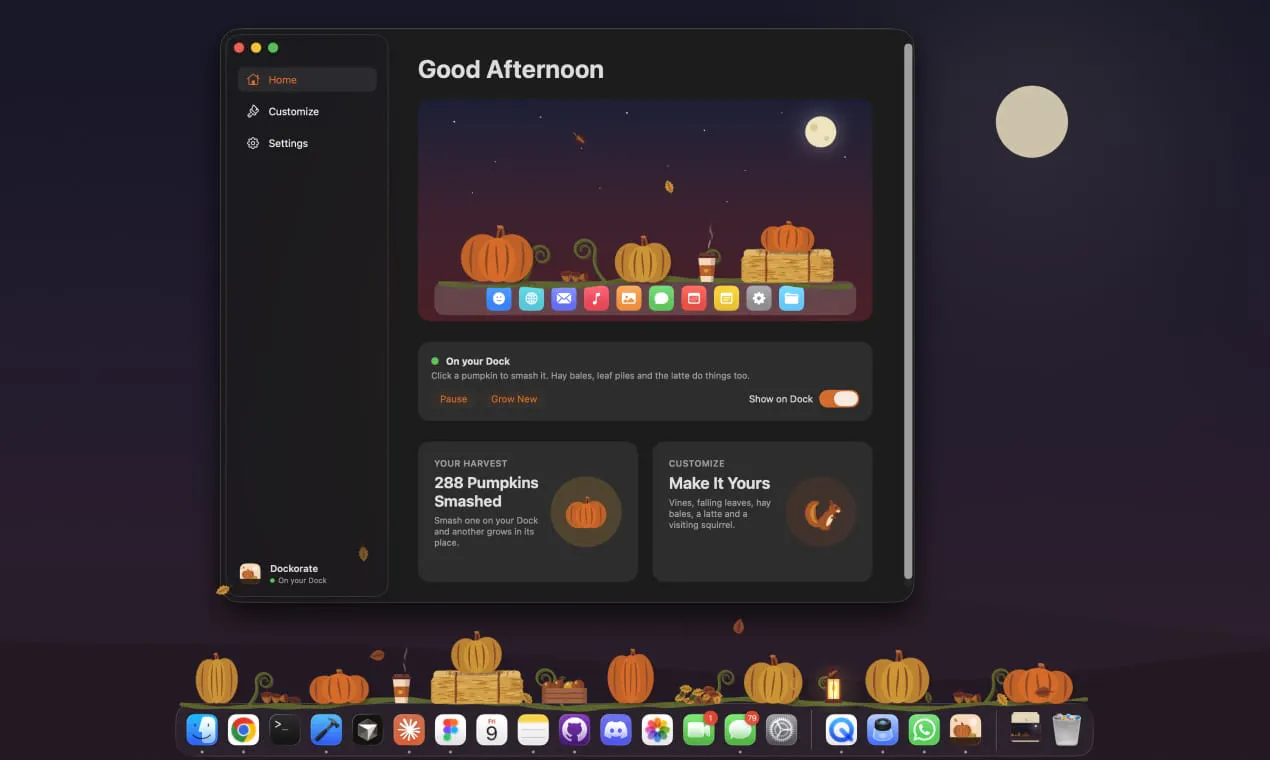Viewport: 1270px width, 760px height.
Task: Click the mail envelope icon in the preview dock
Action: (x=564, y=298)
